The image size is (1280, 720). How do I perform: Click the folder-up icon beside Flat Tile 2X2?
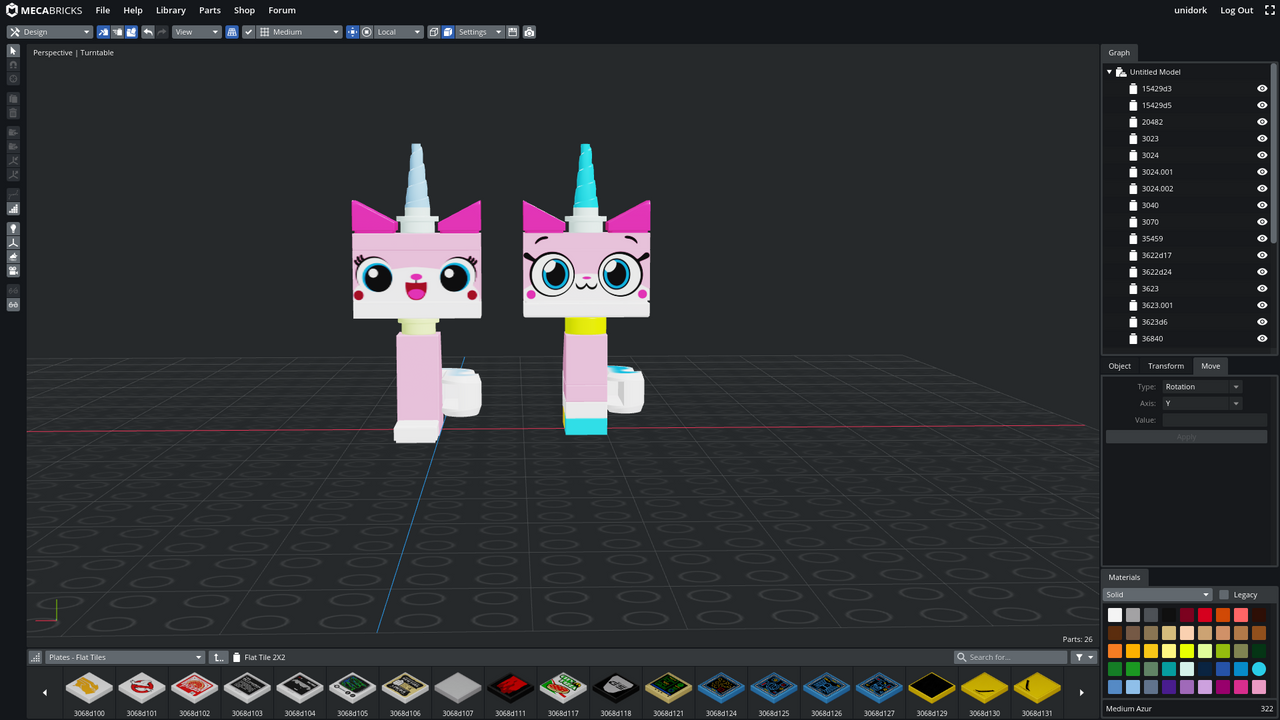click(219, 657)
